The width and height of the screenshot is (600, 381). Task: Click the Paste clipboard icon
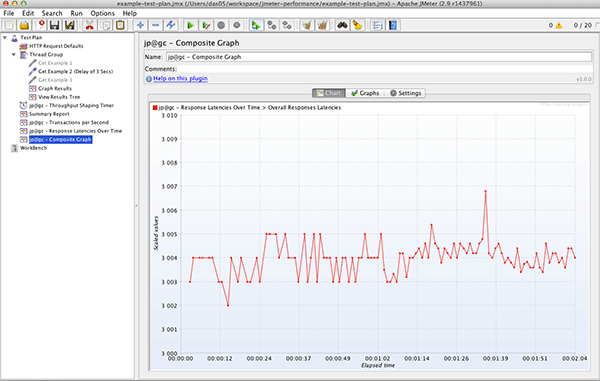(x=120, y=25)
